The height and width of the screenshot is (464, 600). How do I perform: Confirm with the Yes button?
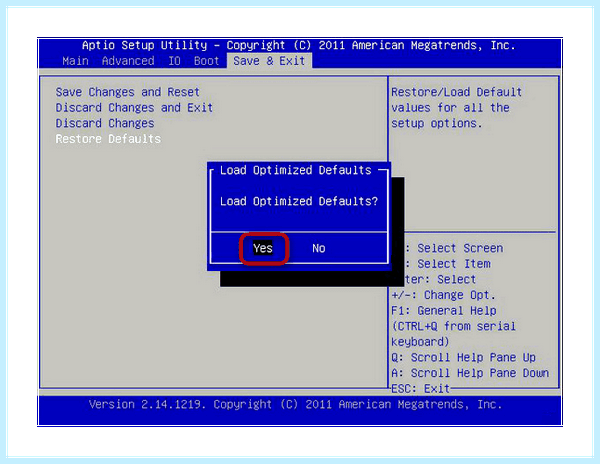point(263,248)
